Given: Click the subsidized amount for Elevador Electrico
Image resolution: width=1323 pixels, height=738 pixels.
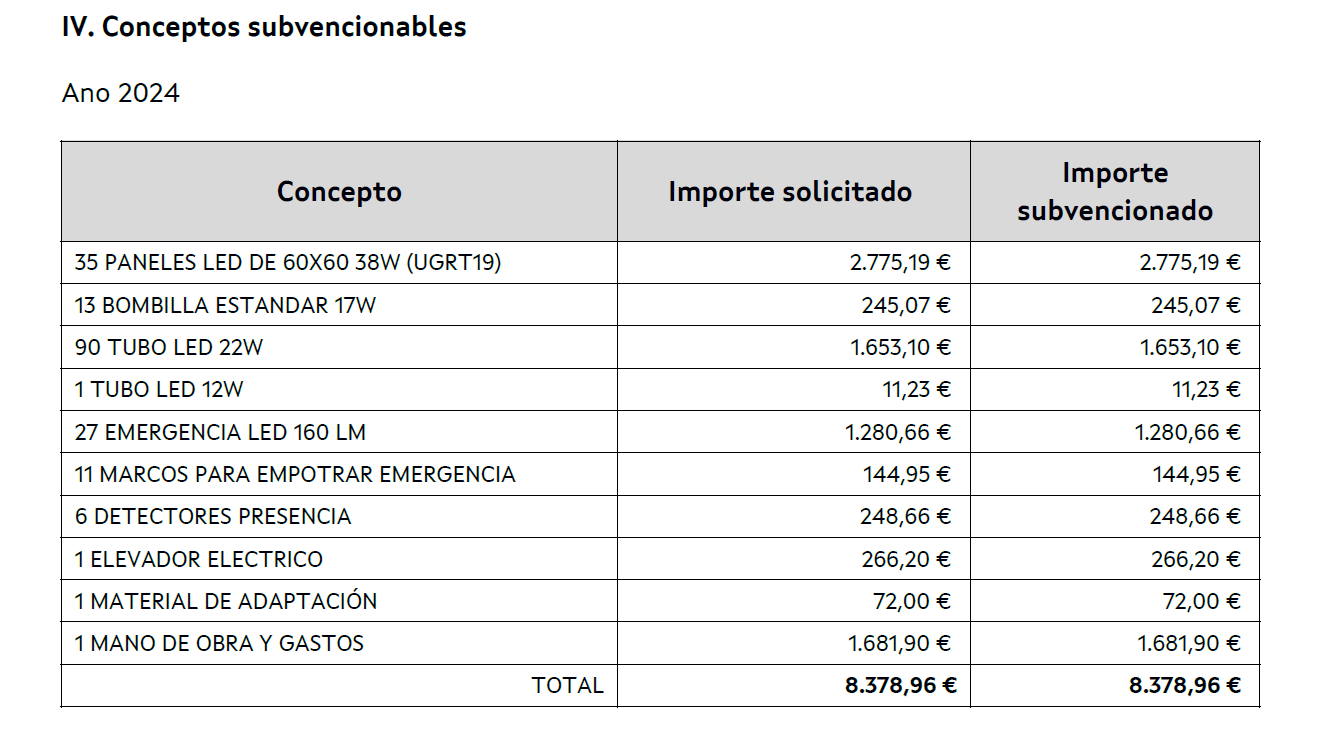Looking at the screenshot, I should [1195, 559].
